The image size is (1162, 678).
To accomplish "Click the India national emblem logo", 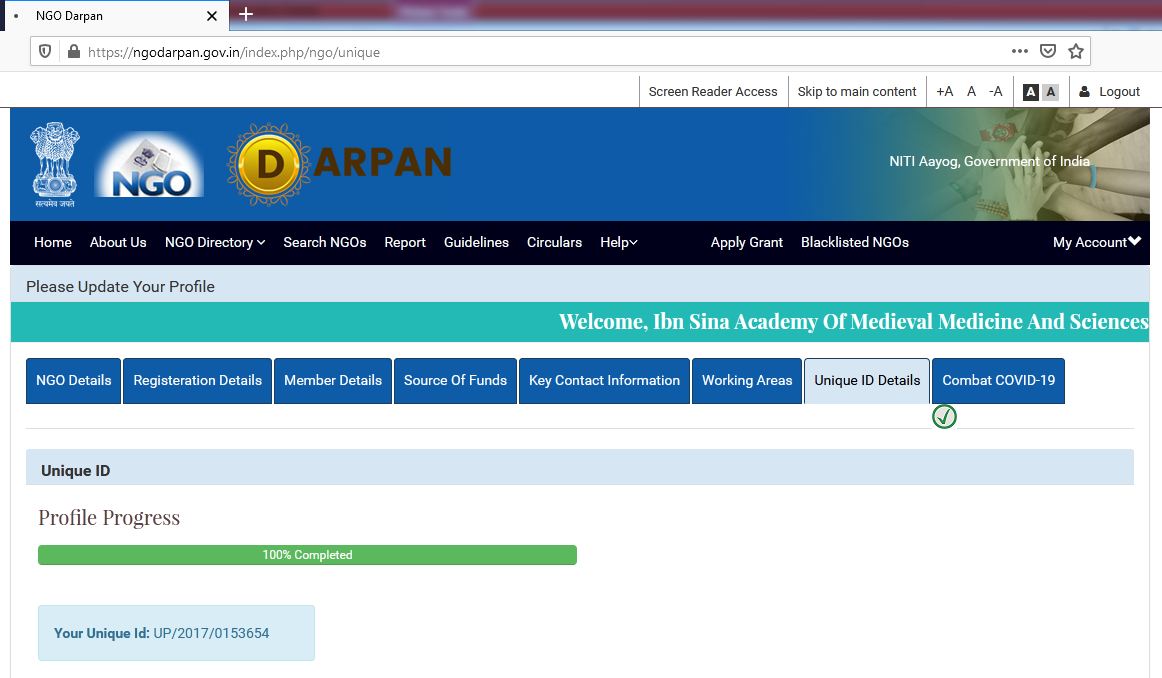I will [x=55, y=164].
